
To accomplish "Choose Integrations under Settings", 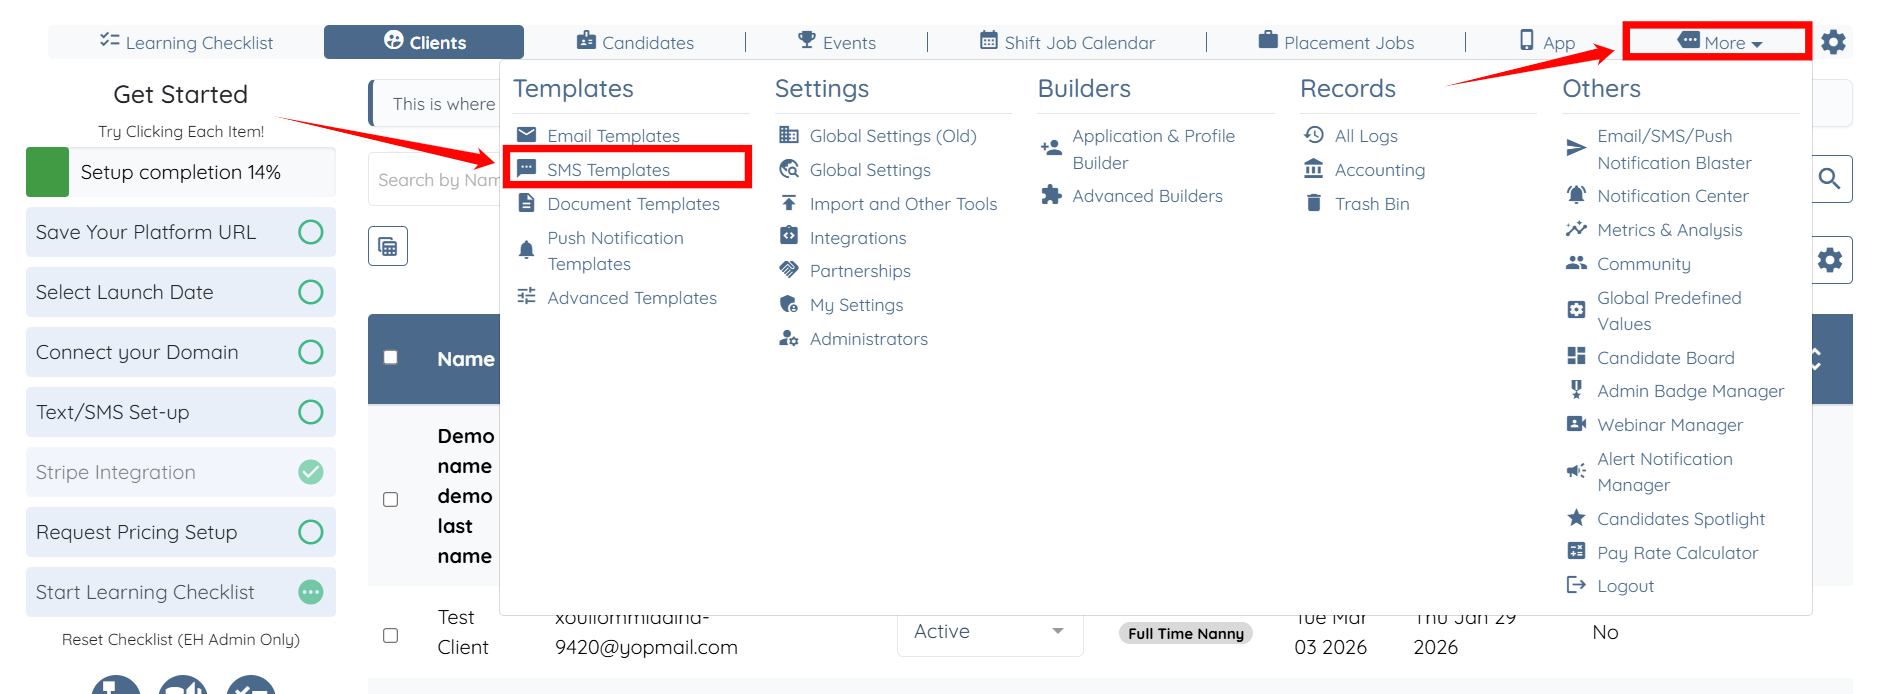I will tap(857, 238).
